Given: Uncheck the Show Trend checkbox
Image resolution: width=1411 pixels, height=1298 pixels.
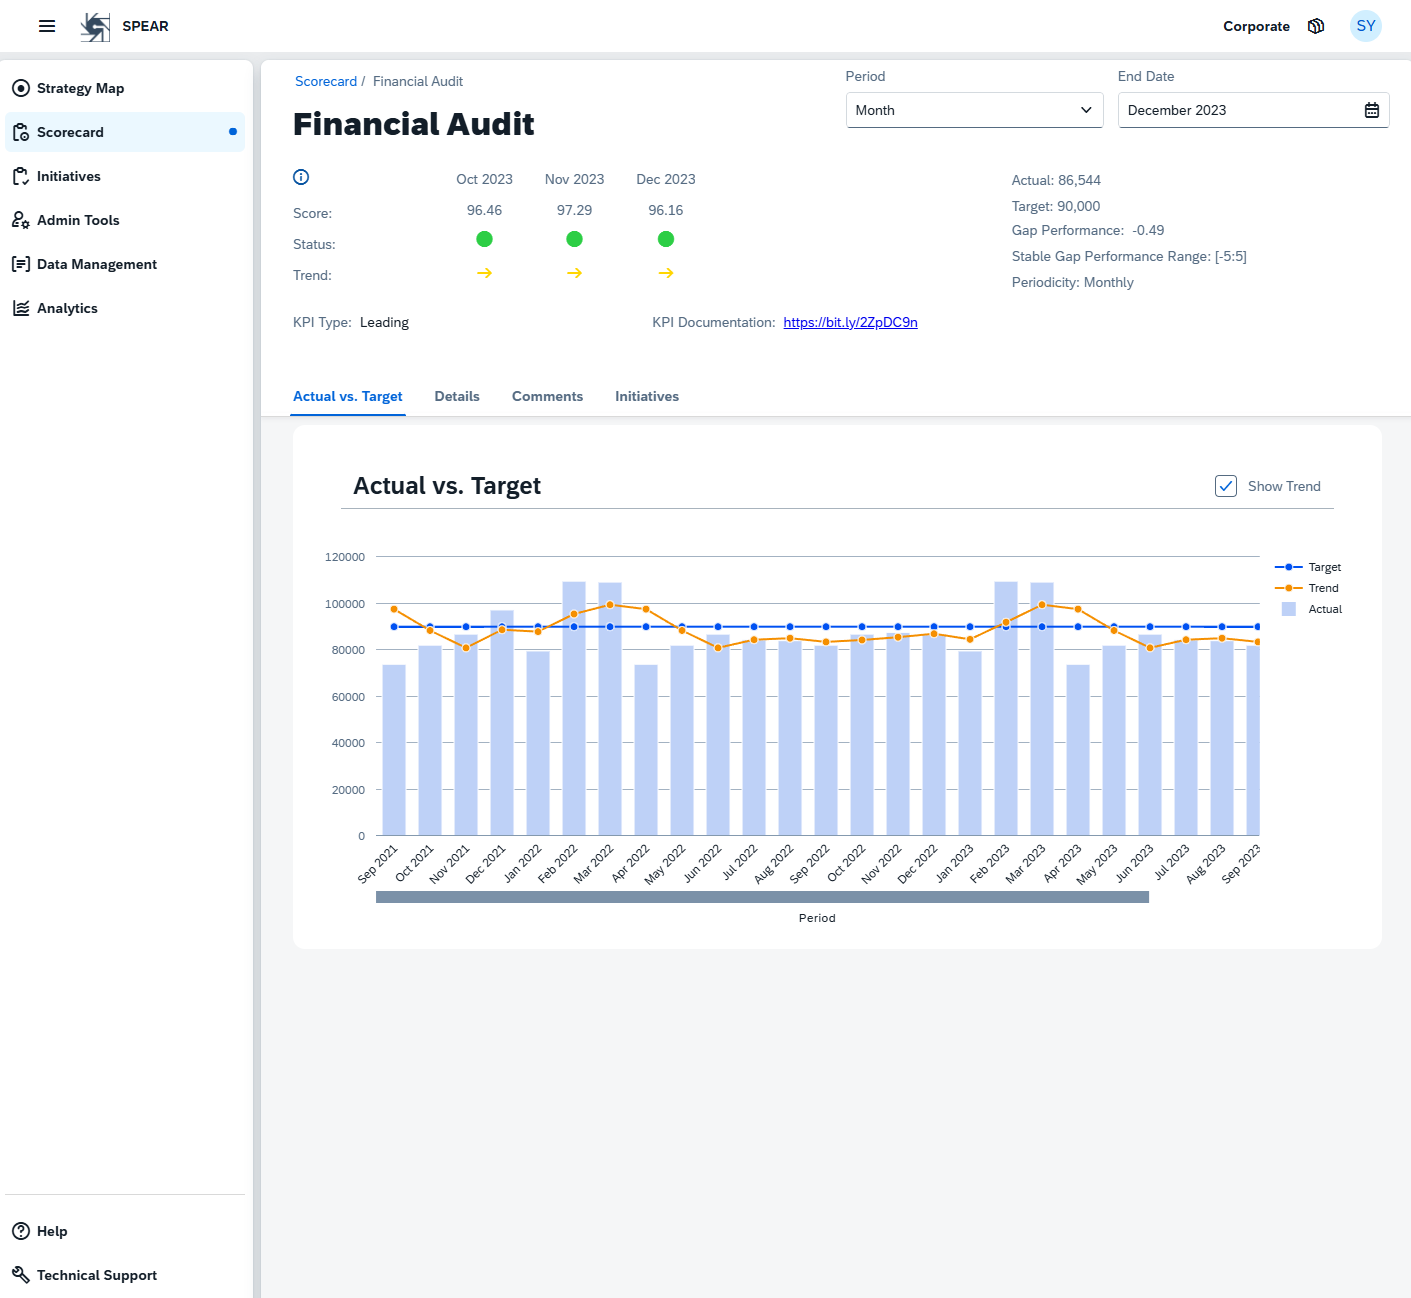Looking at the screenshot, I should [x=1226, y=486].
